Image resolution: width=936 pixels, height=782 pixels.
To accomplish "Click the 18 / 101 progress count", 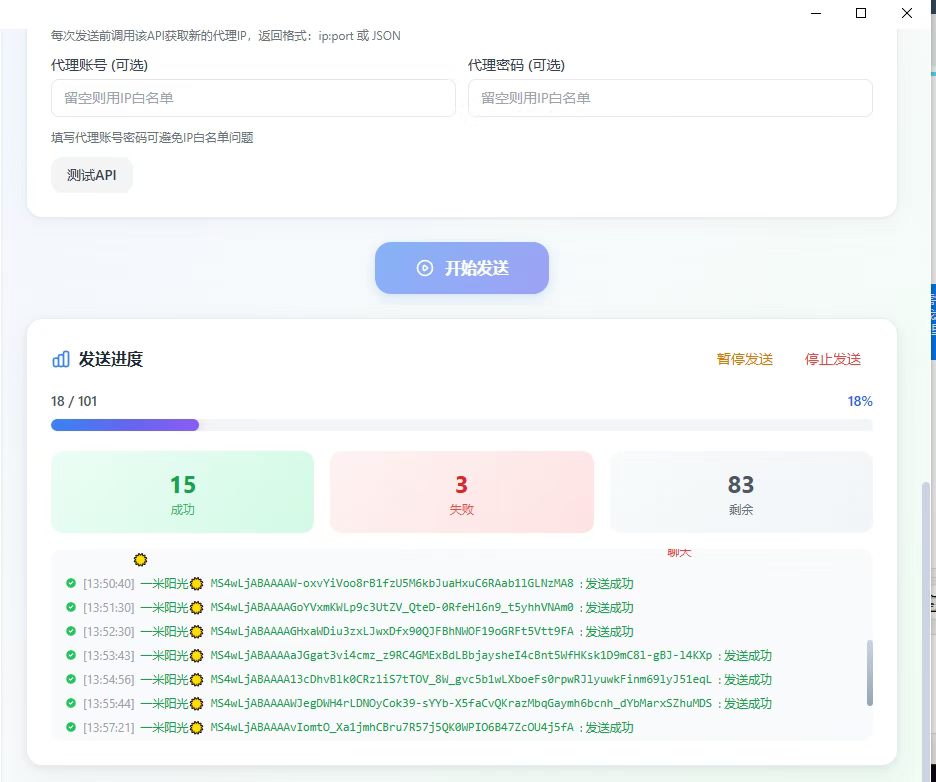I will (74, 401).
